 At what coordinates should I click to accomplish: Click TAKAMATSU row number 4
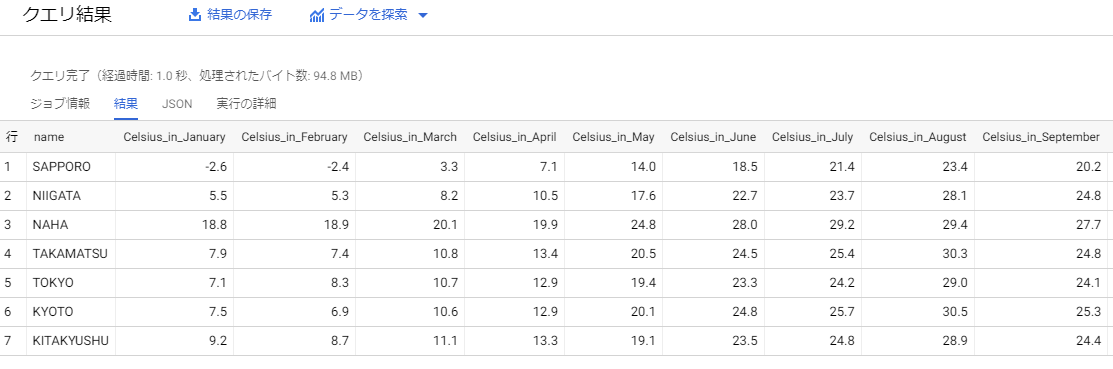[x=9, y=253]
